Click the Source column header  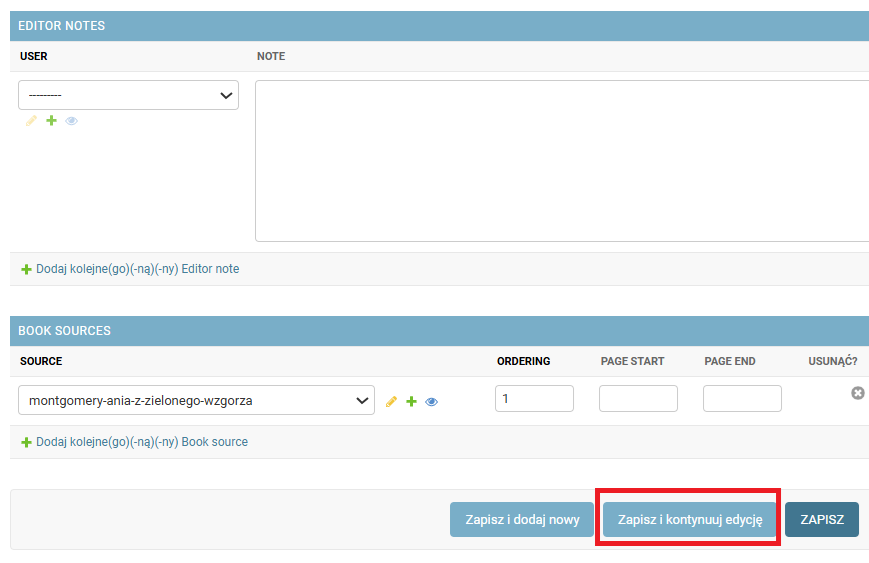click(41, 361)
